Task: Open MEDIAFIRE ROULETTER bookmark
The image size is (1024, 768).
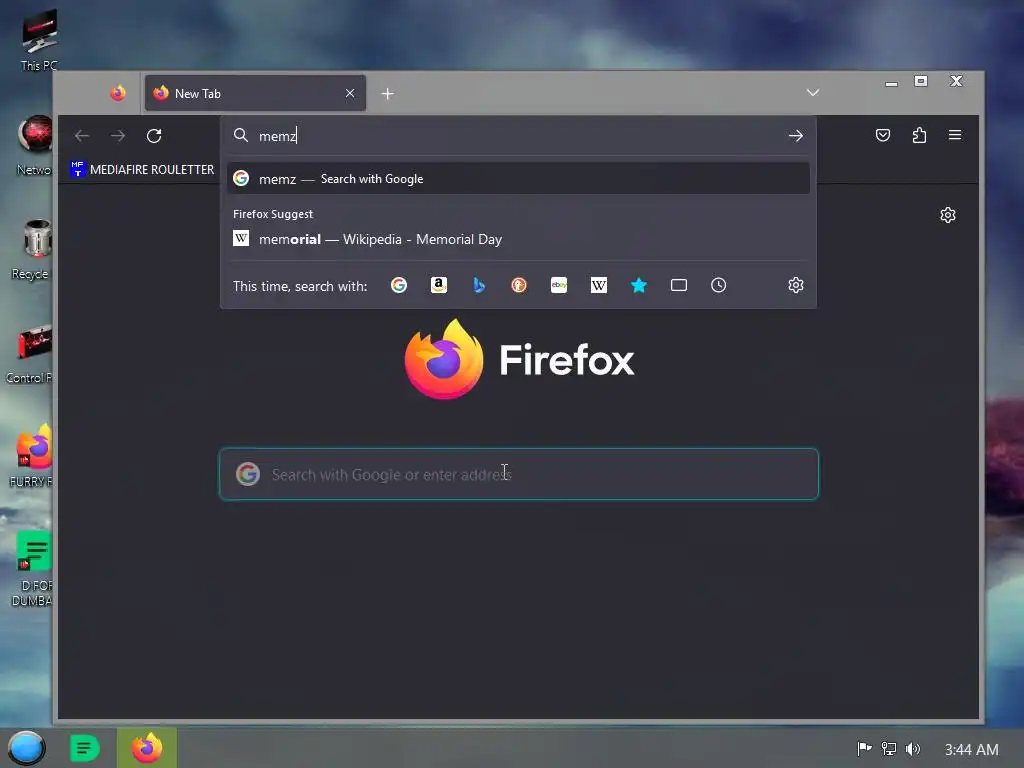Action: click(x=142, y=169)
